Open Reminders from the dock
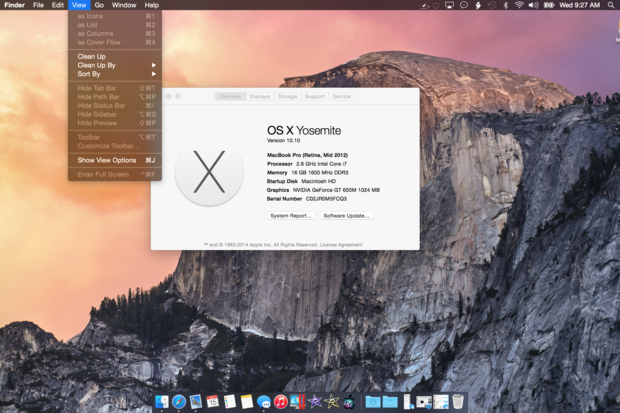This screenshot has width=620, height=413. (230, 402)
